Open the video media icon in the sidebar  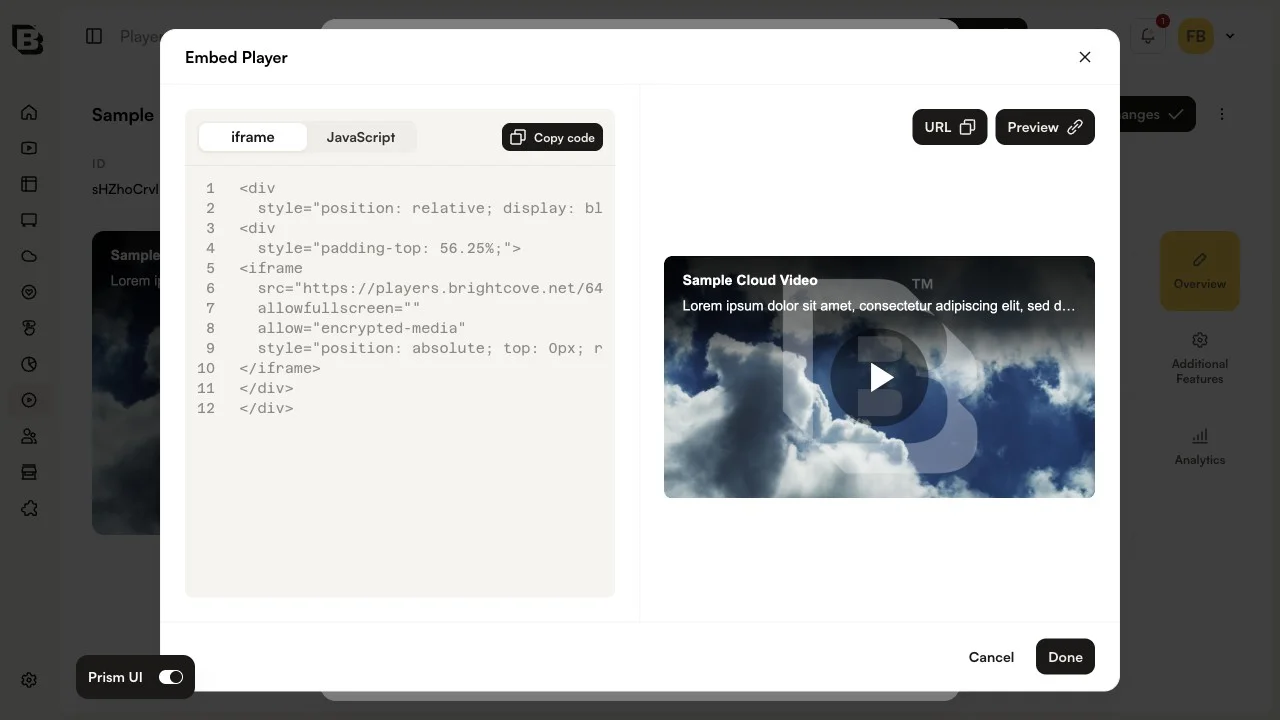click(29, 148)
